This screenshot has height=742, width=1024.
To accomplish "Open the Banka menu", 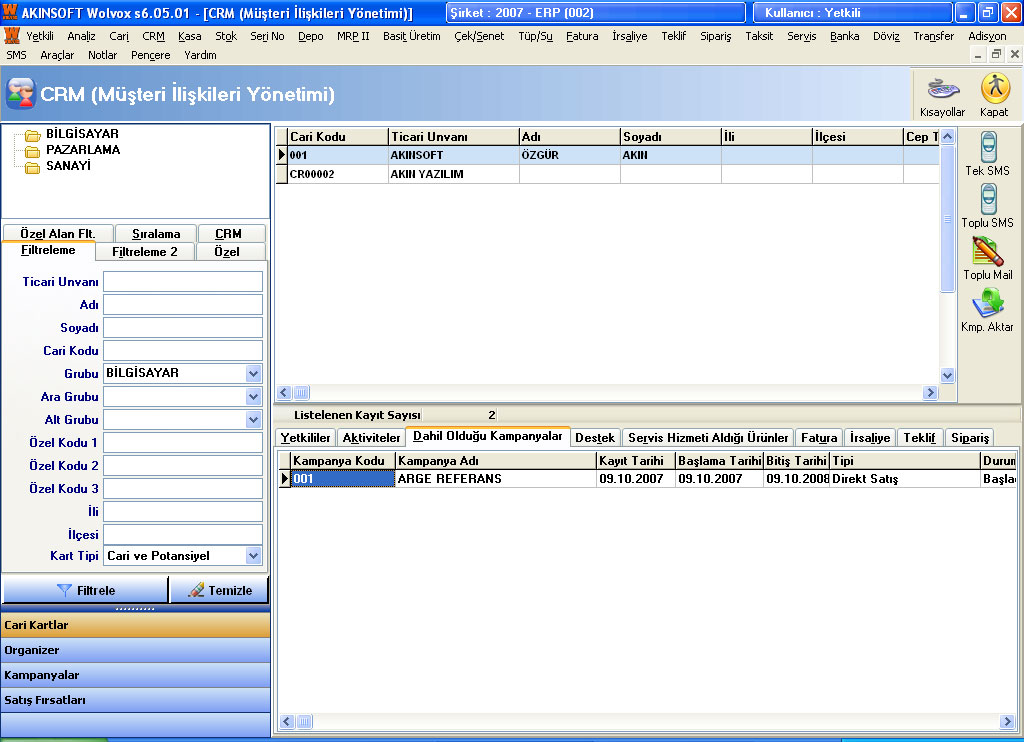I will [844, 36].
